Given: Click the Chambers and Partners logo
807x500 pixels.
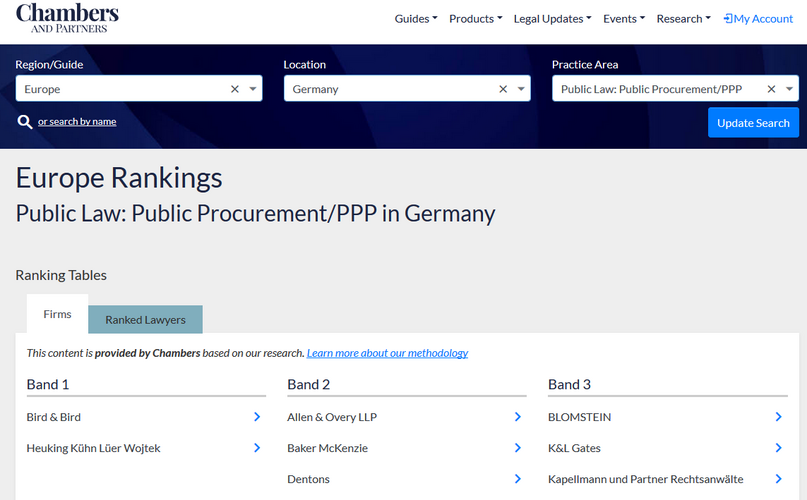Looking at the screenshot, I should pos(67,18).
